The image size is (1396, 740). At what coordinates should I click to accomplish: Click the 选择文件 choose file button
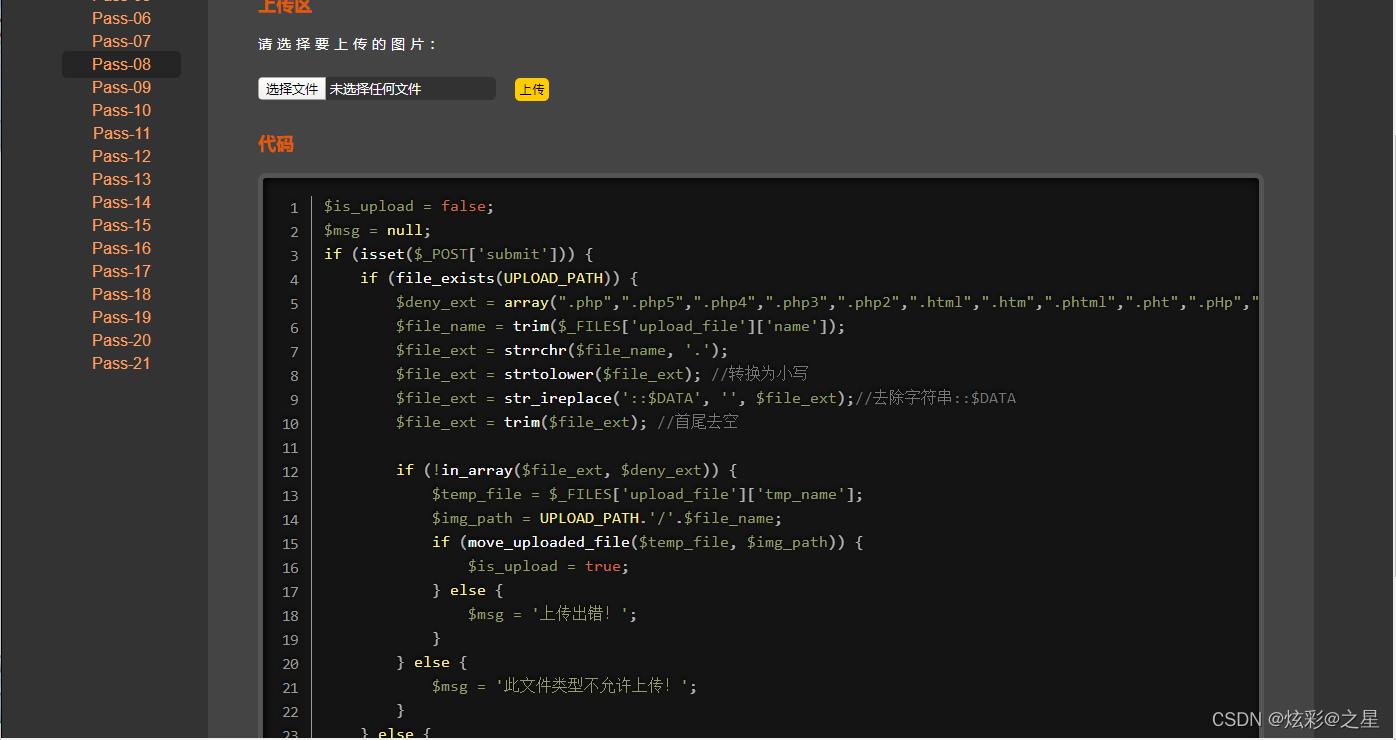[x=292, y=89]
